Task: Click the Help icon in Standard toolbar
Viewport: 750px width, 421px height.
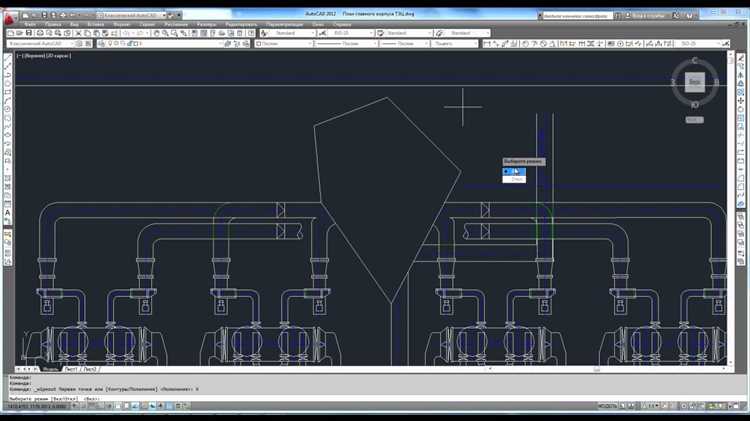Action: 251,33
